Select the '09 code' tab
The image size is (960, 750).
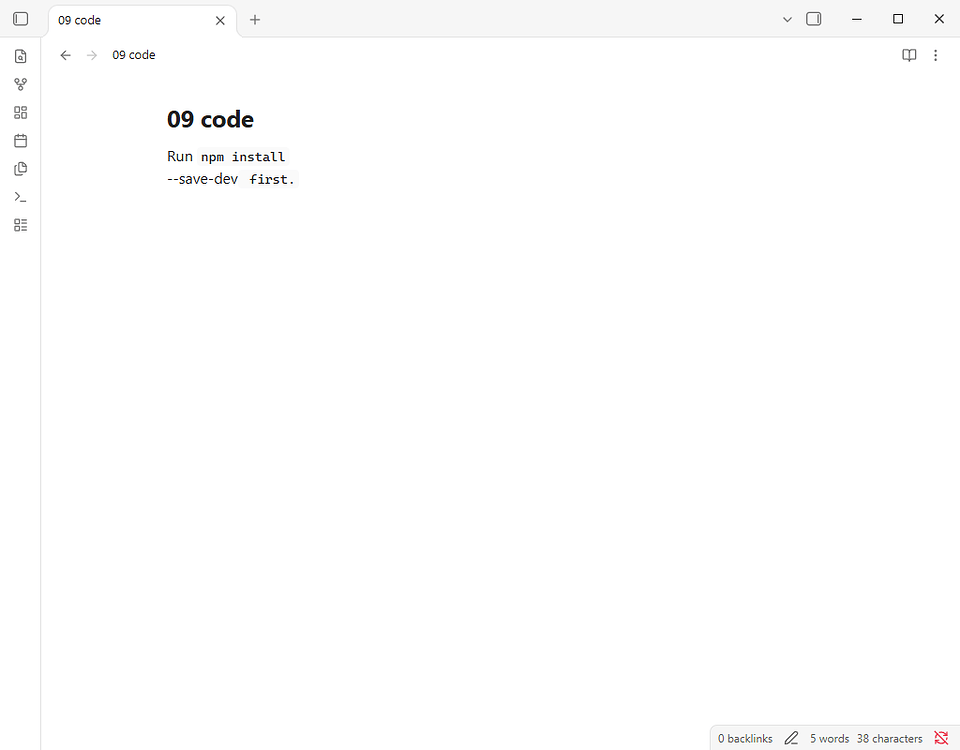click(x=141, y=20)
